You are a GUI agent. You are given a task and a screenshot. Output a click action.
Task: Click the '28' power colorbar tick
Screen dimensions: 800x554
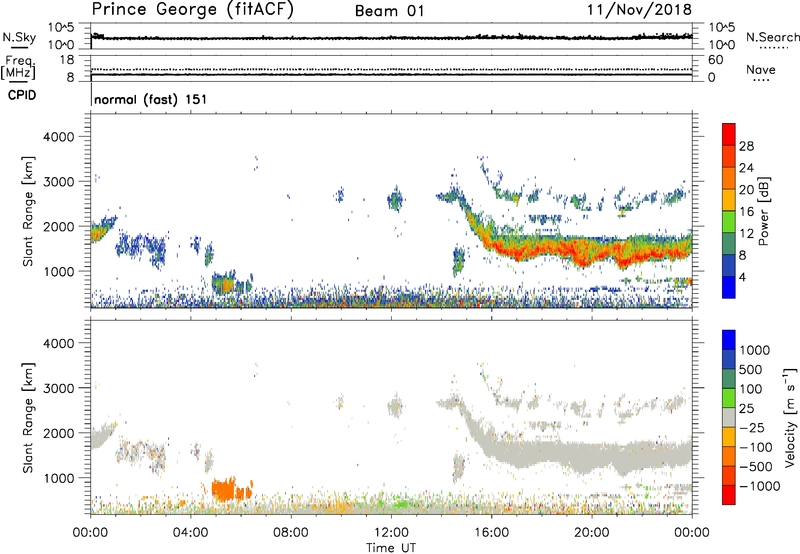(746, 146)
